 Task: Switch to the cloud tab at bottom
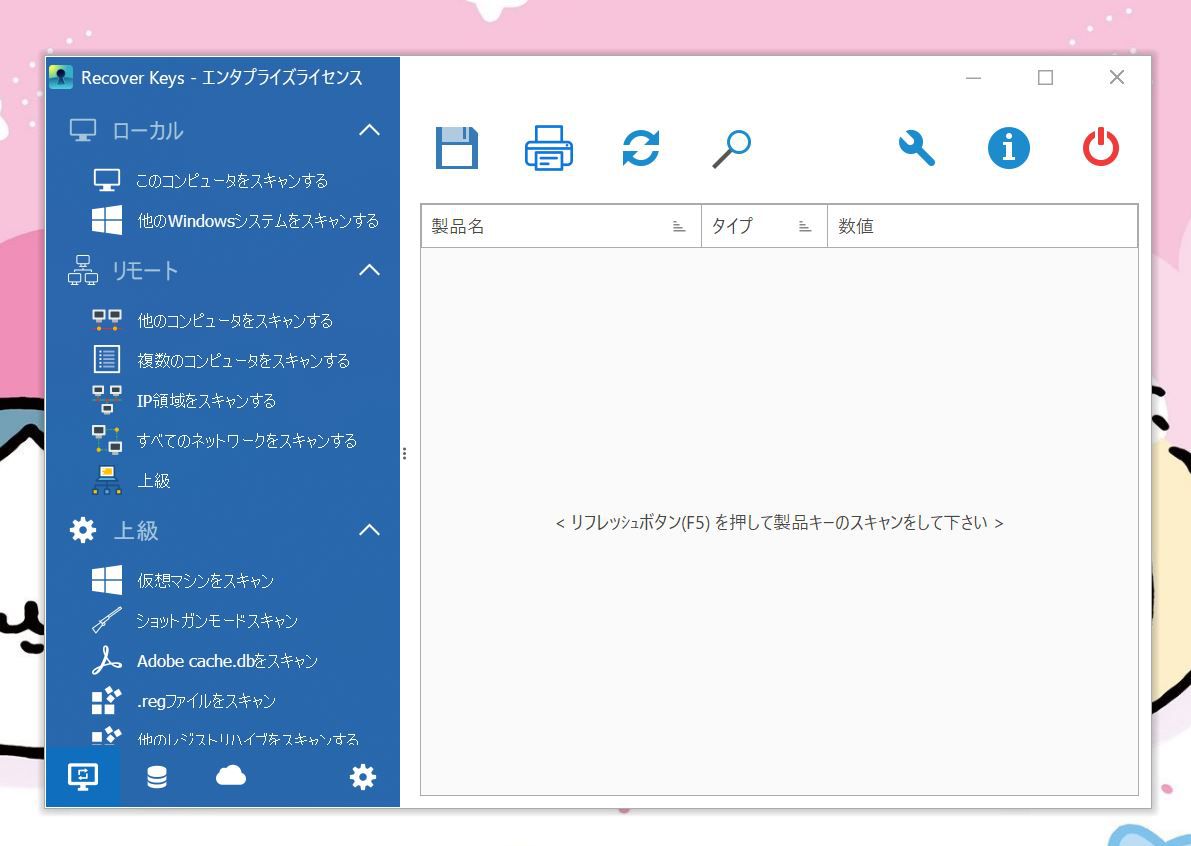(x=231, y=775)
